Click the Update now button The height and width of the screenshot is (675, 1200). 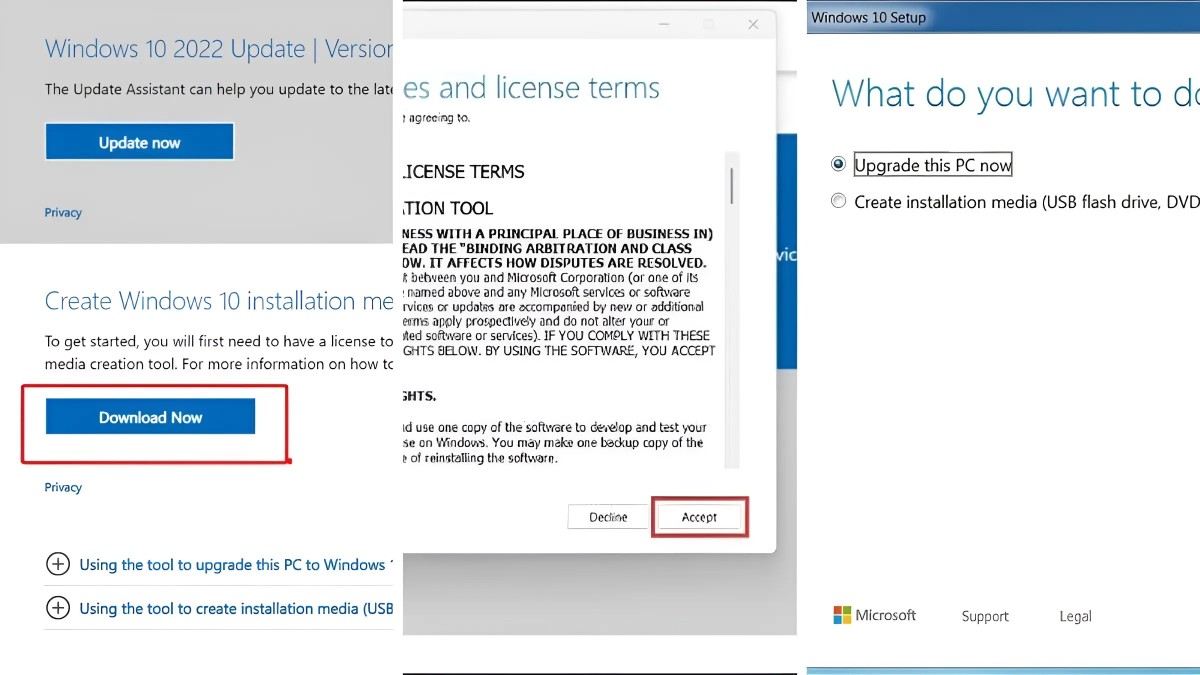pyautogui.click(x=139, y=142)
